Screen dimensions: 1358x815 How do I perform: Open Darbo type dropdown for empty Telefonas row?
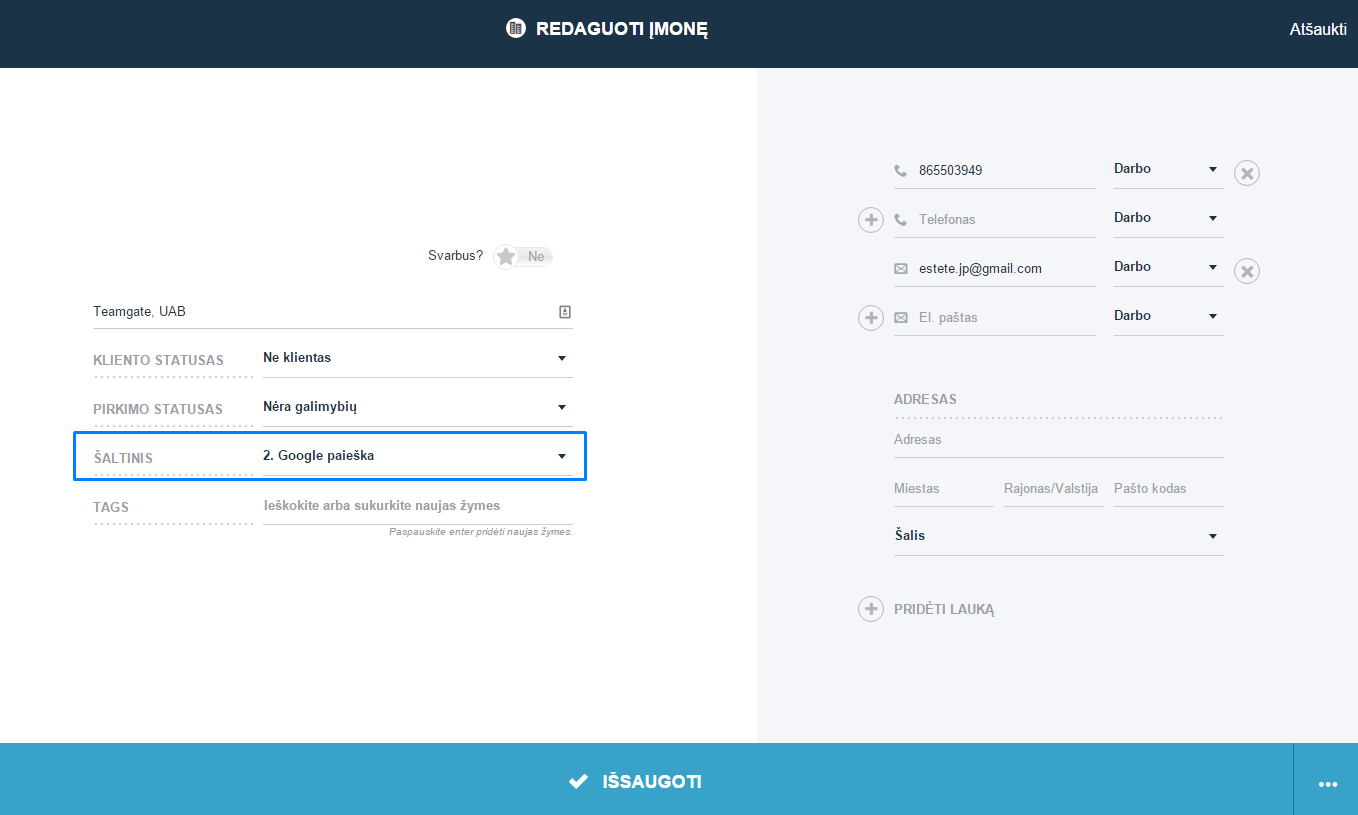pyautogui.click(x=1168, y=219)
